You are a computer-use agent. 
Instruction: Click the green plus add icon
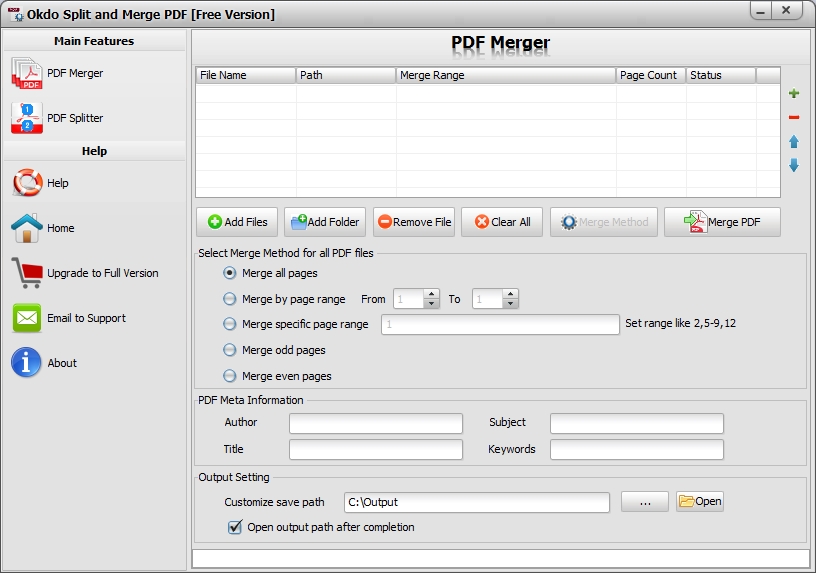794,93
